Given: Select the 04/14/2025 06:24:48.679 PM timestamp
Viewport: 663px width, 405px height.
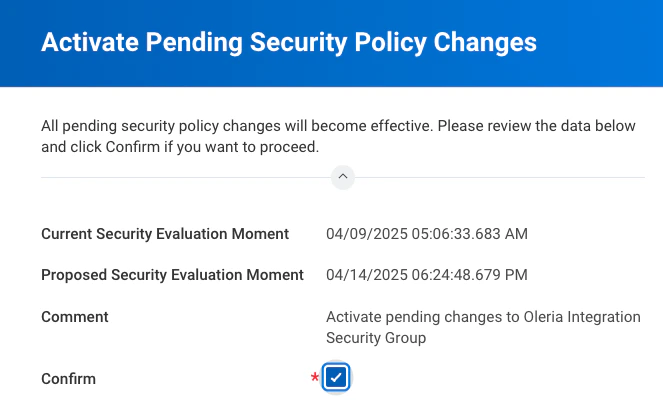Looking at the screenshot, I should click(x=427, y=275).
